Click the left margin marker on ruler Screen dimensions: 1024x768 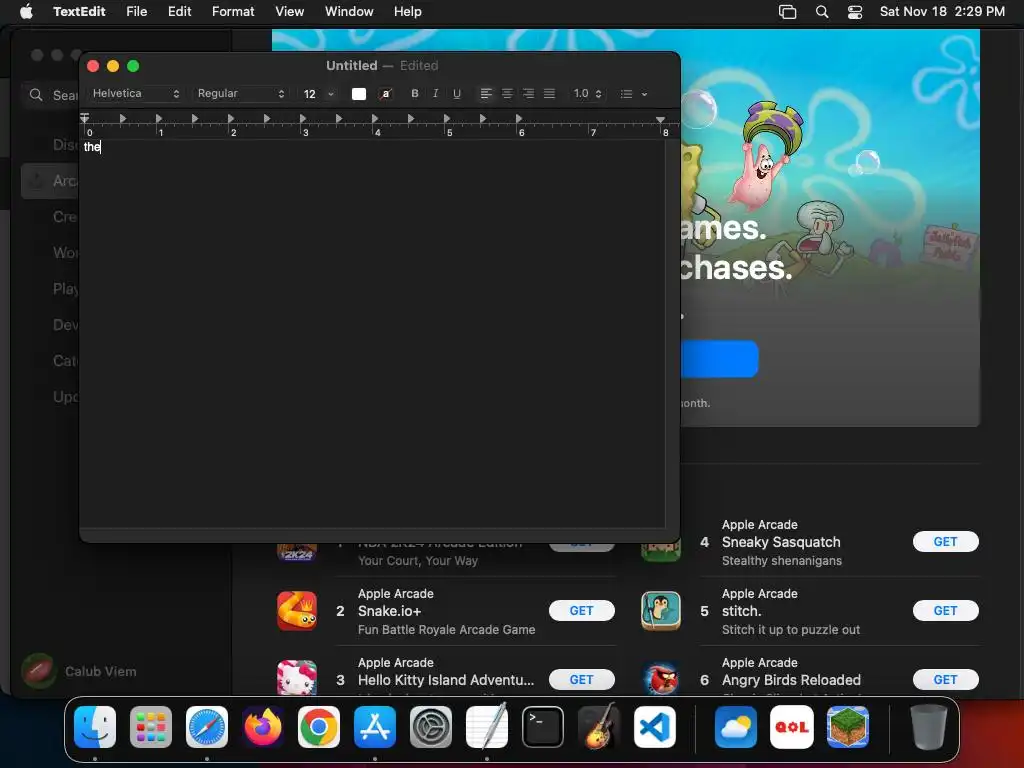coord(85,118)
